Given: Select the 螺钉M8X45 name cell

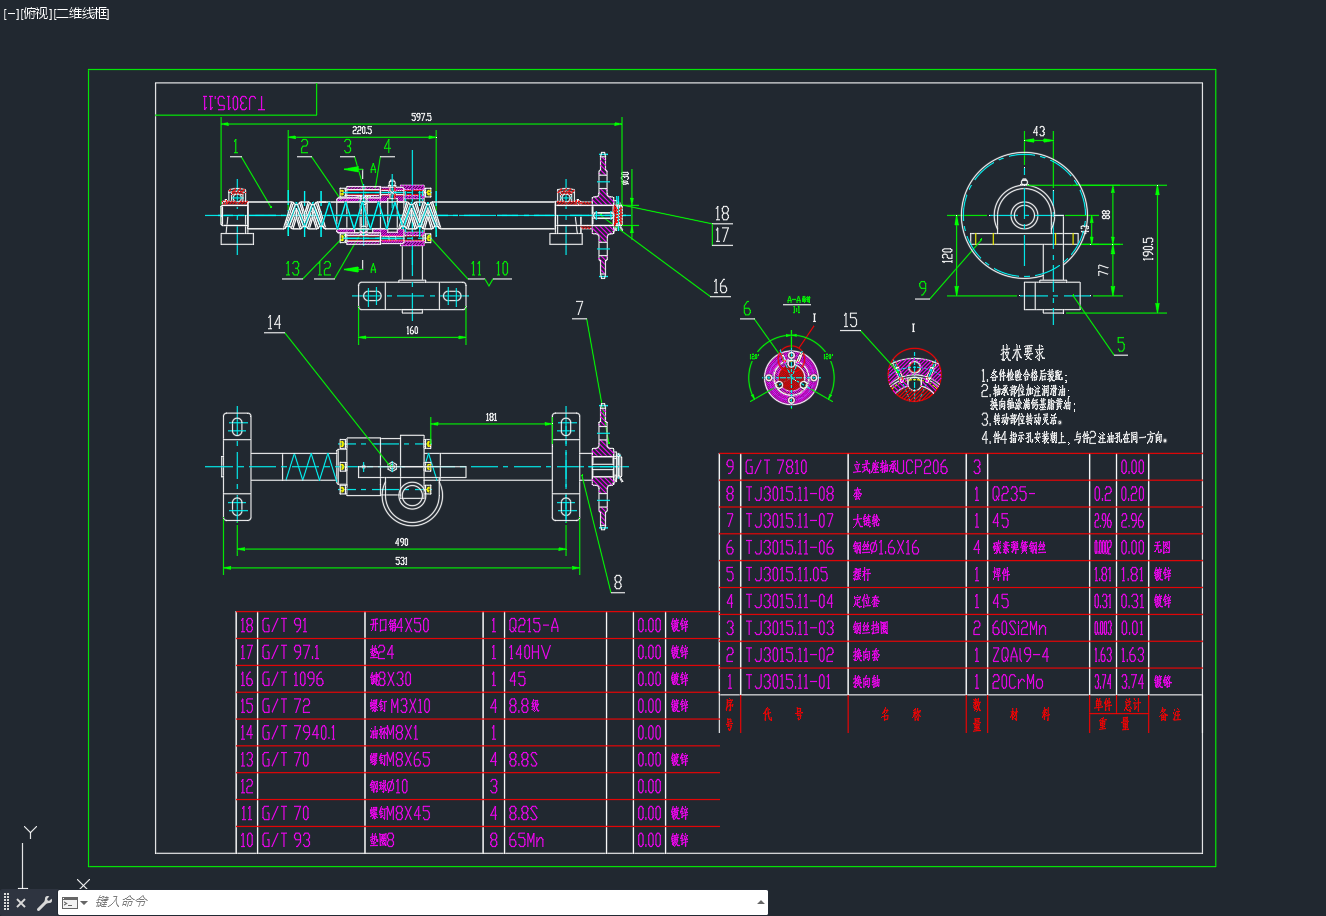Looking at the screenshot, I should (400, 813).
